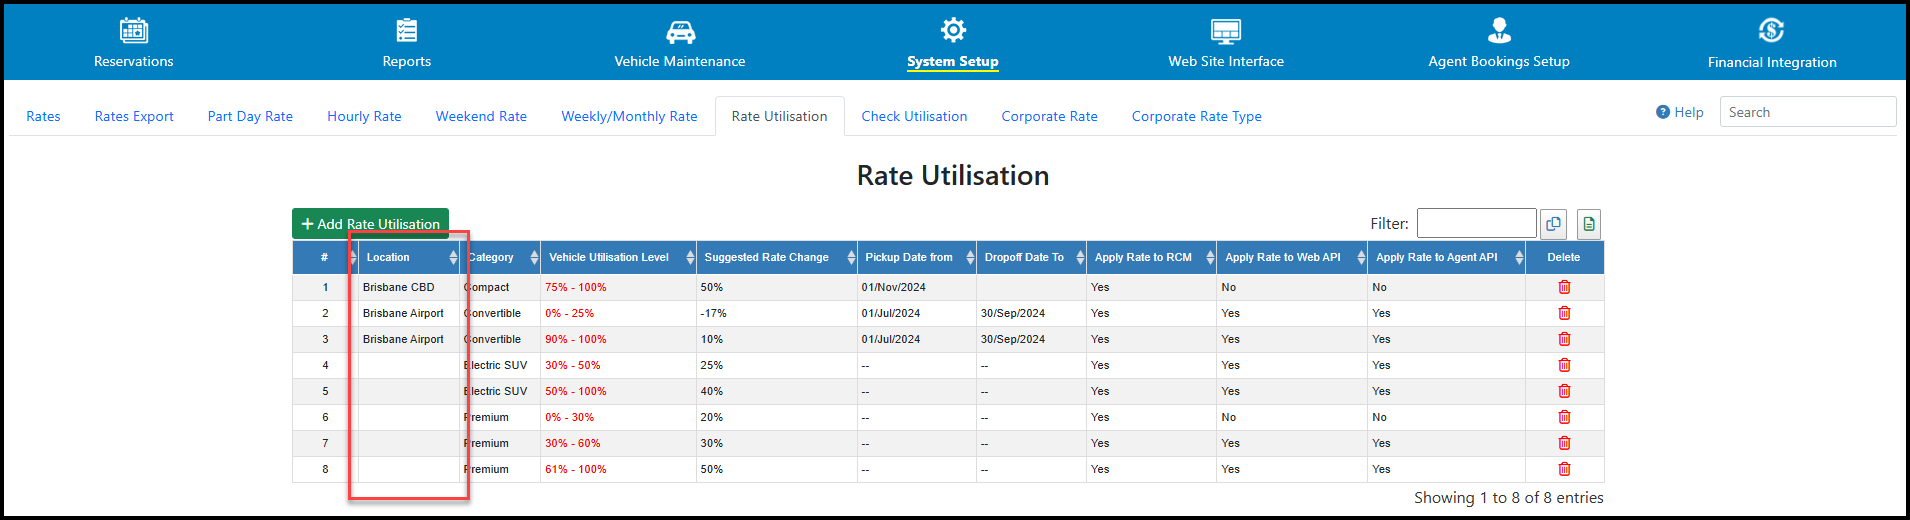Click the copy table icon button
The image size is (1910, 520).
point(1553,224)
